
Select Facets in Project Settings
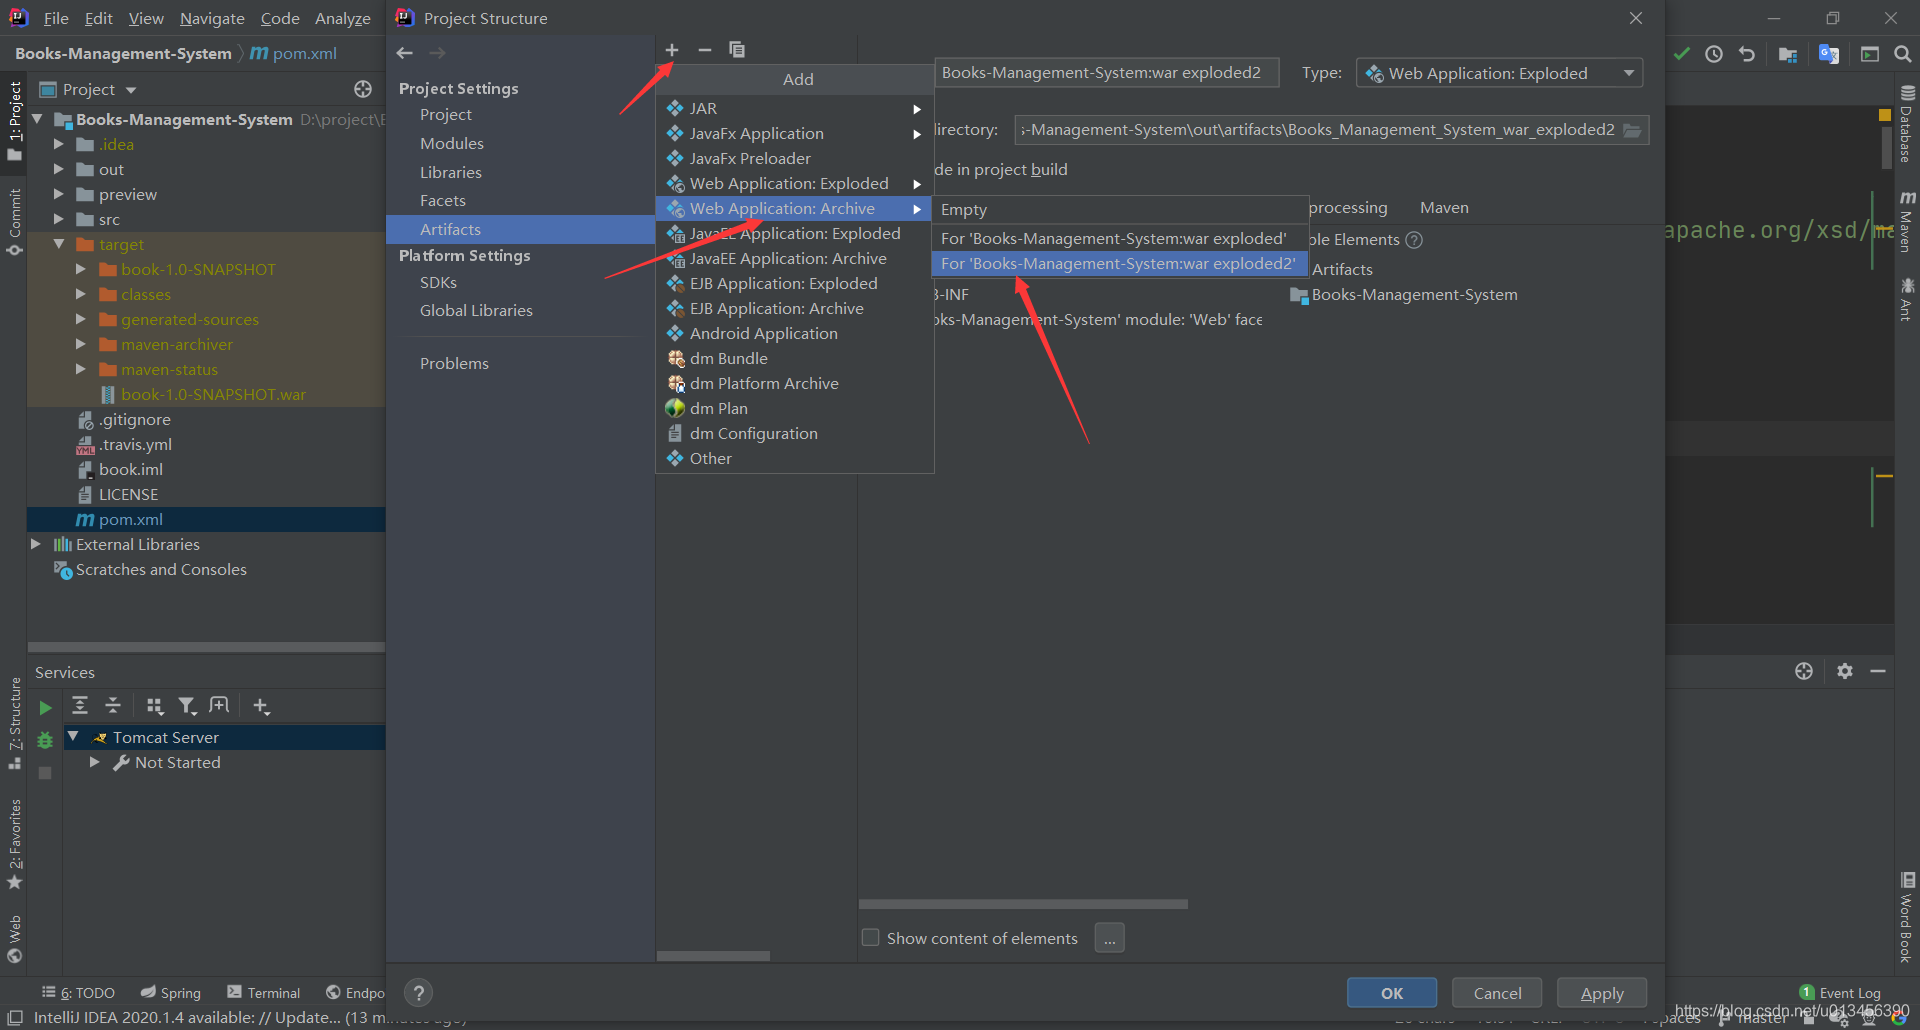pyautogui.click(x=443, y=201)
